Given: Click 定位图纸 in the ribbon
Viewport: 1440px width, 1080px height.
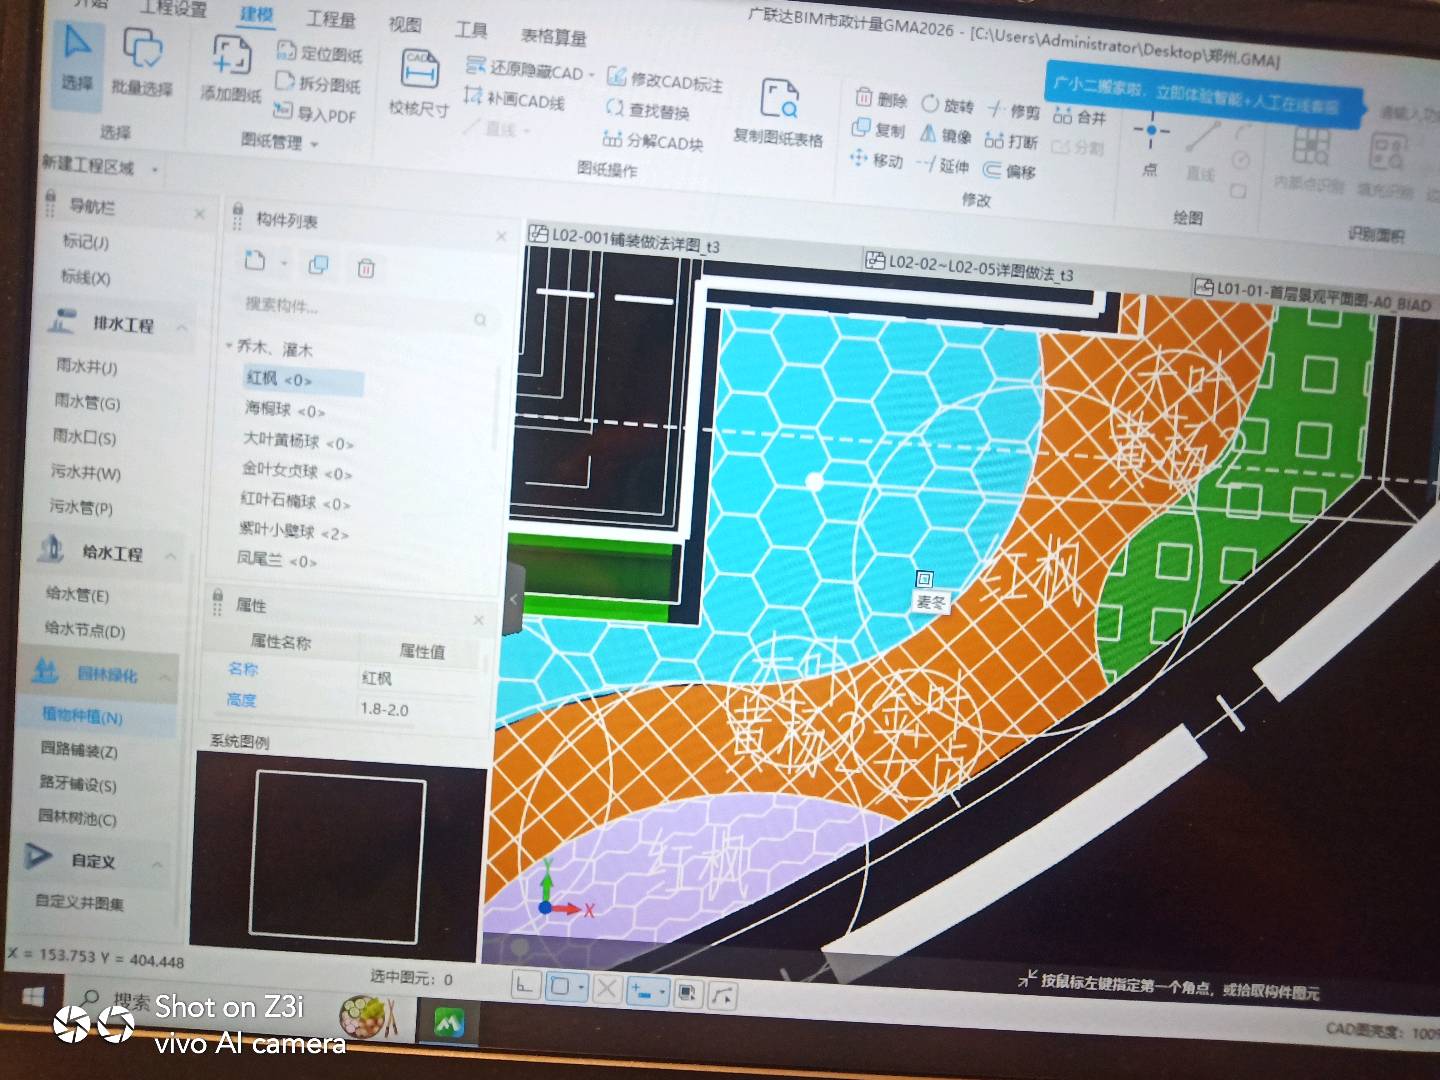Looking at the screenshot, I should (x=320, y=52).
